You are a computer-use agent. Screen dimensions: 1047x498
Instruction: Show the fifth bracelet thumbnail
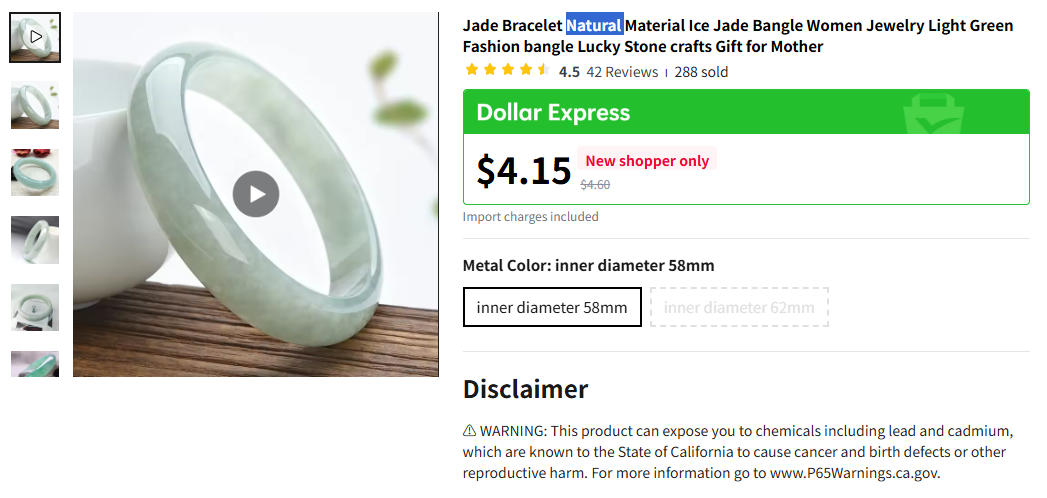click(x=35, y=306)
